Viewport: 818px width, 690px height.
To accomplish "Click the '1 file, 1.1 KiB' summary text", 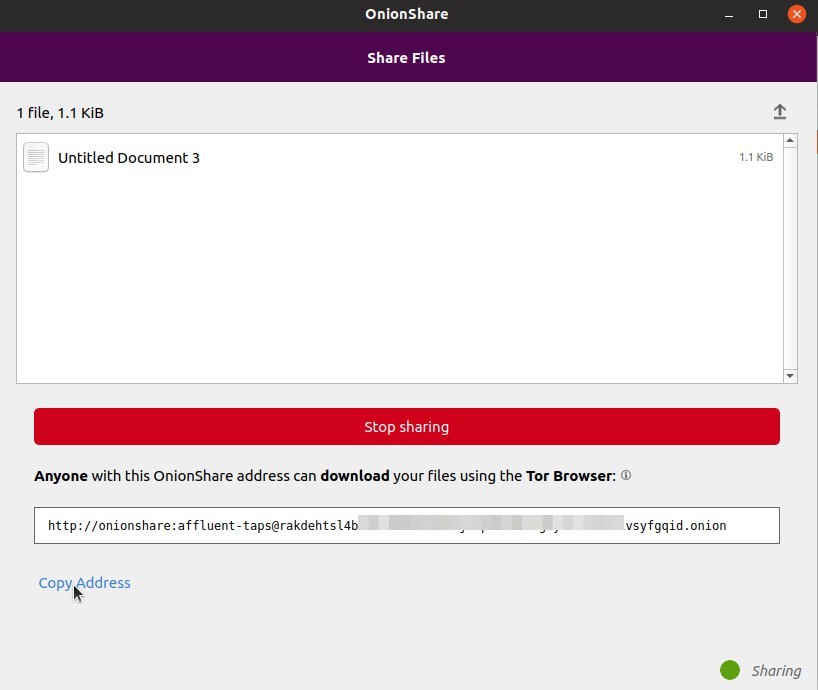I will pyautogui.click(x=60, y=113).
